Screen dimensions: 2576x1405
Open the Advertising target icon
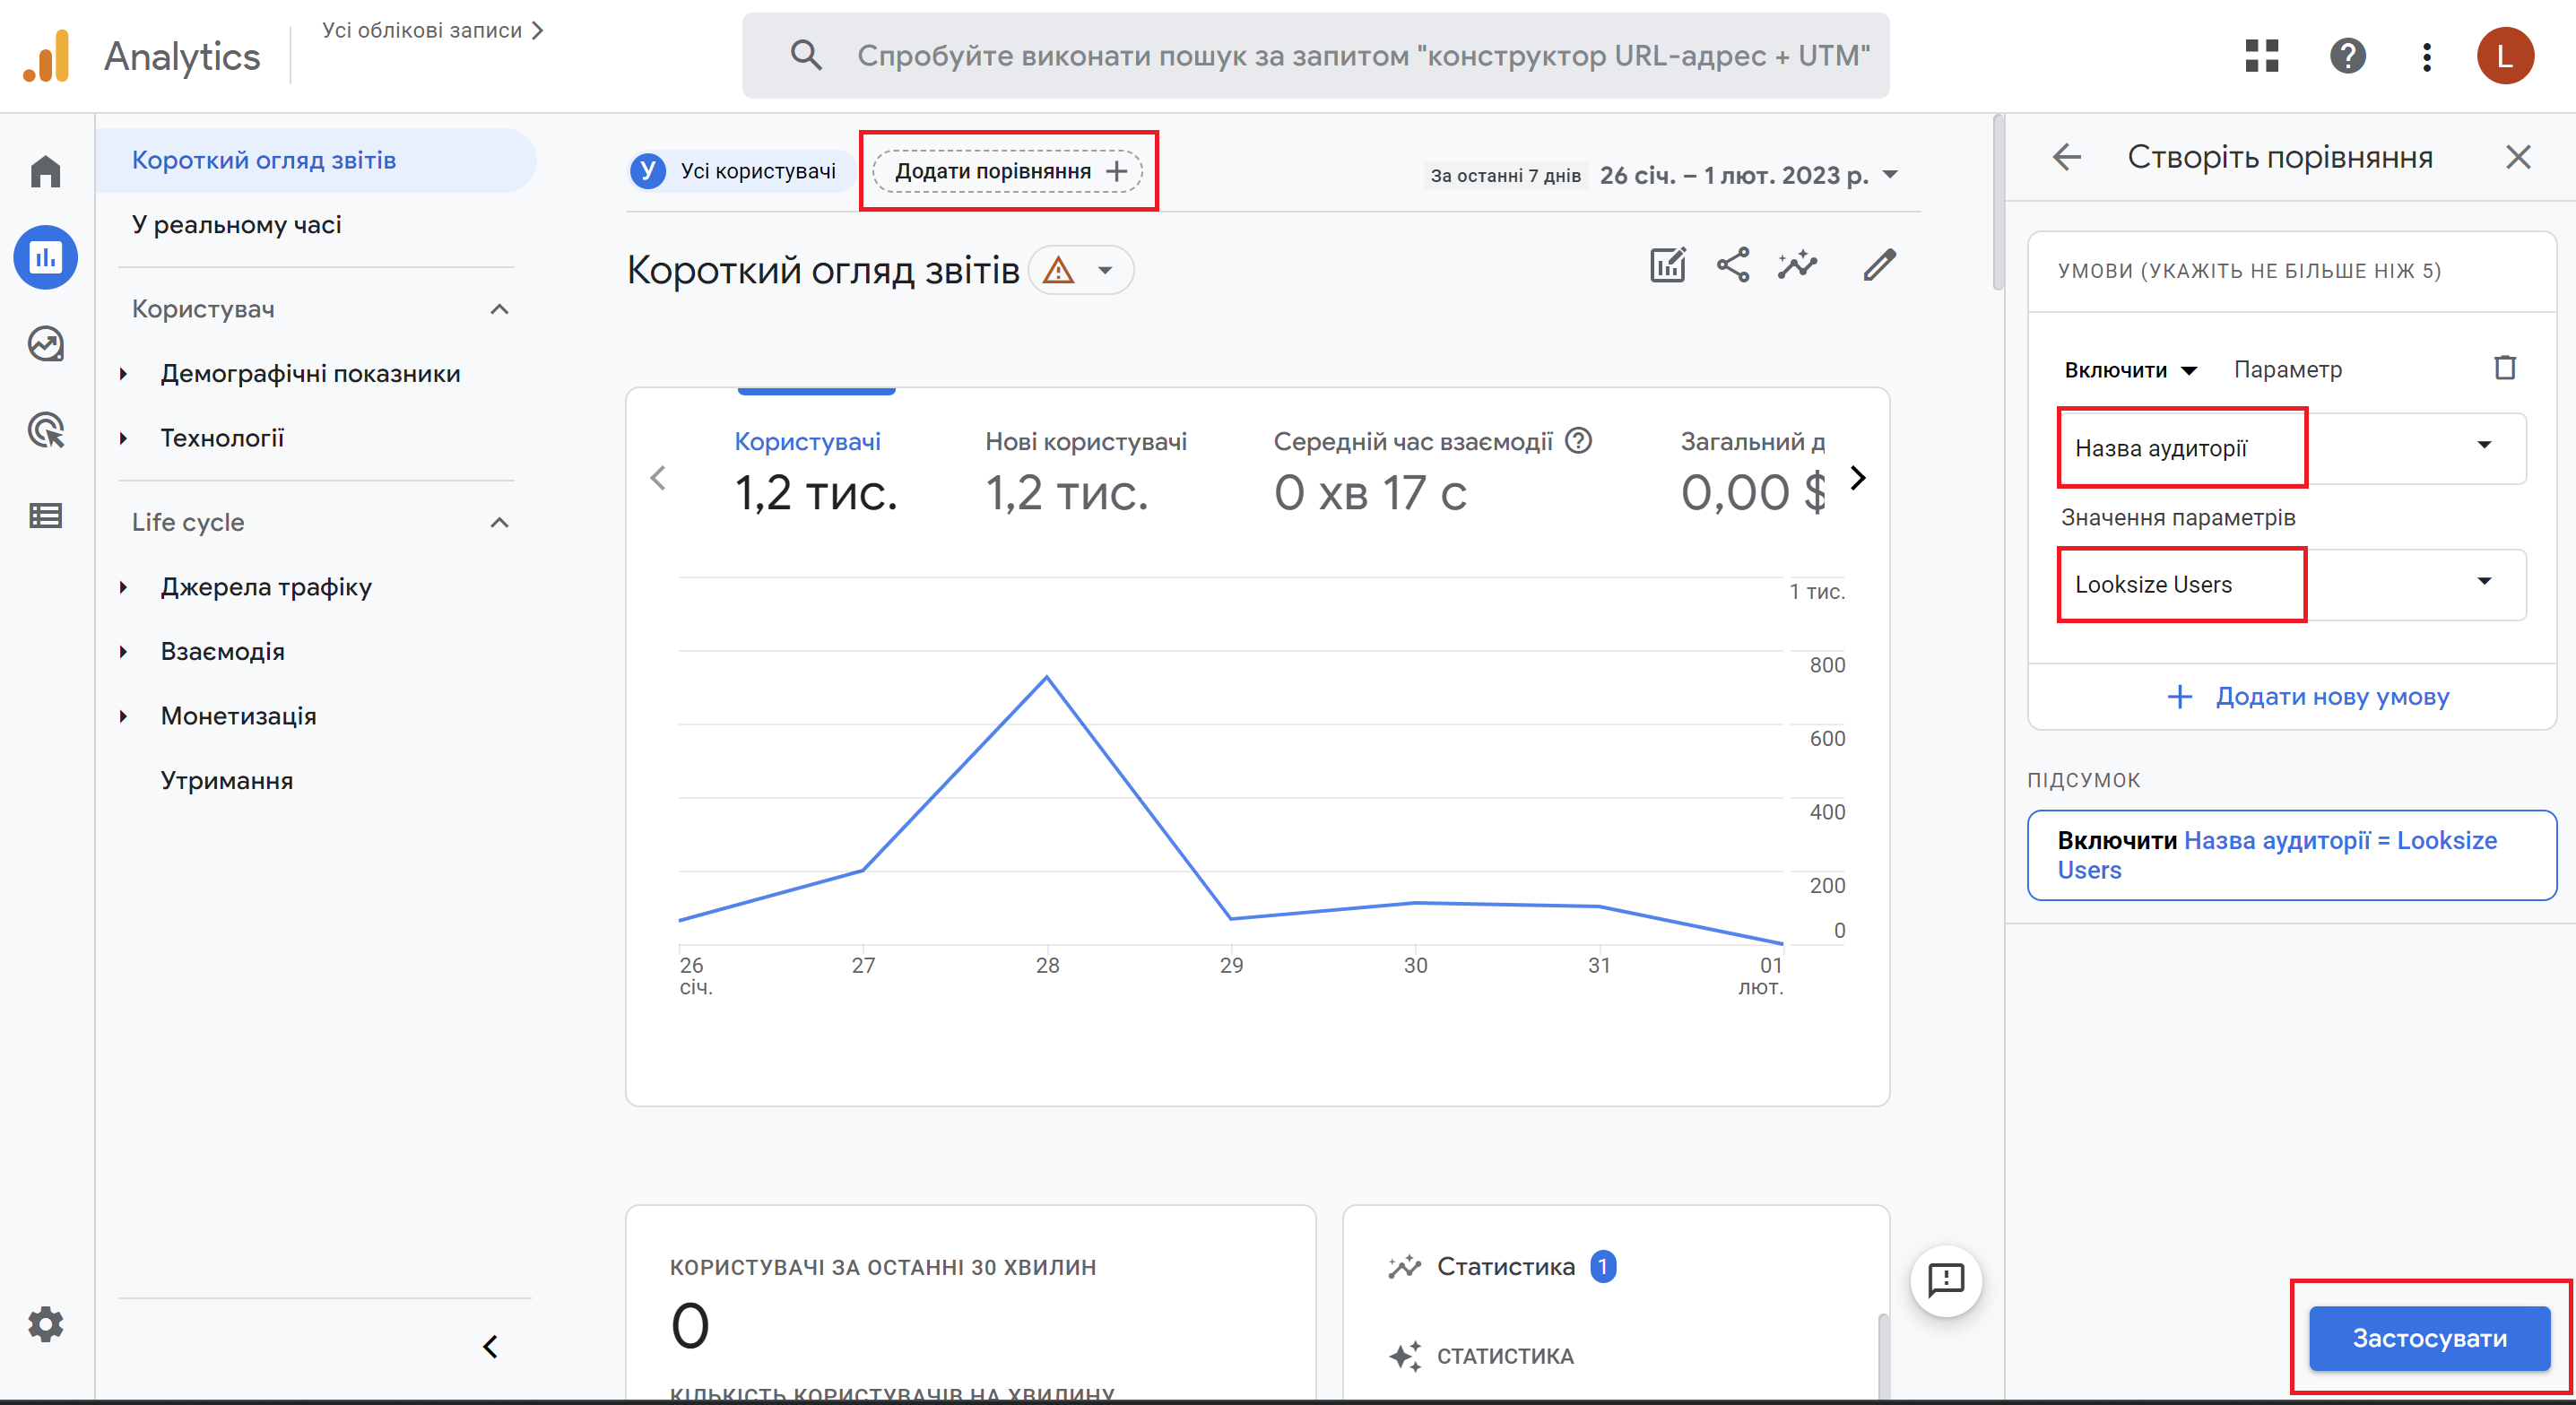46,430
